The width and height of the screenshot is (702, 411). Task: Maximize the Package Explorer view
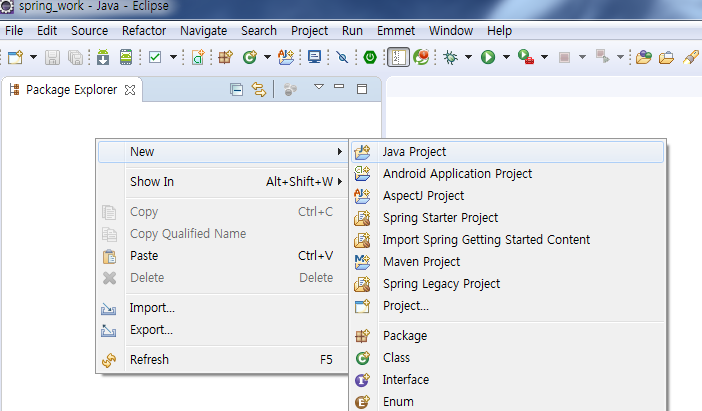(362, 89)
